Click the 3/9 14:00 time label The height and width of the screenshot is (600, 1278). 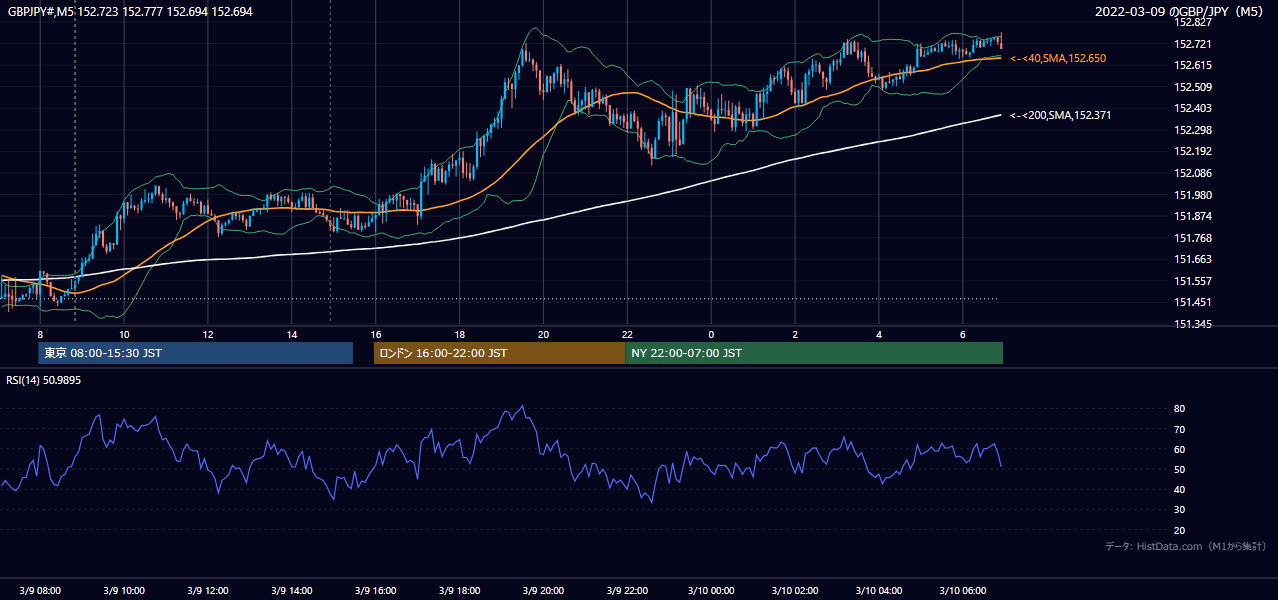pyautogui.click(x=292, y=590)
